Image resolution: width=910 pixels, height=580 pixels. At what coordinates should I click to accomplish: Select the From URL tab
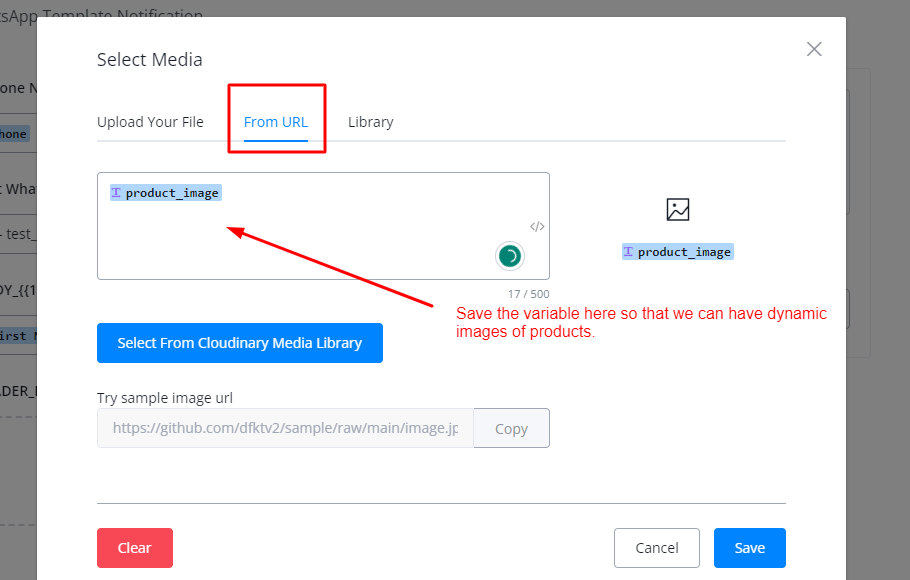coord(276,122)
